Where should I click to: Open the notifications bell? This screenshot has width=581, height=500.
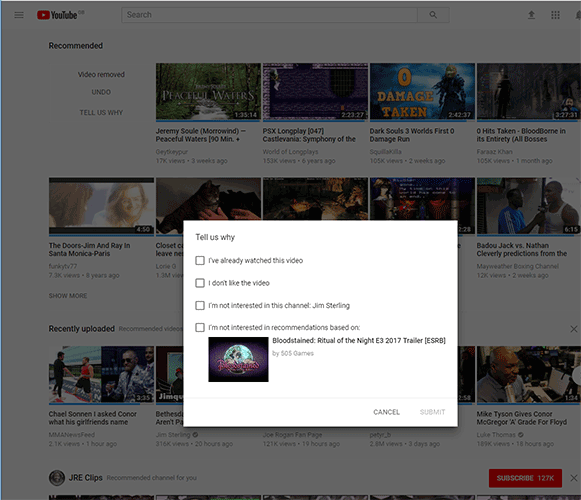(578, 15)
